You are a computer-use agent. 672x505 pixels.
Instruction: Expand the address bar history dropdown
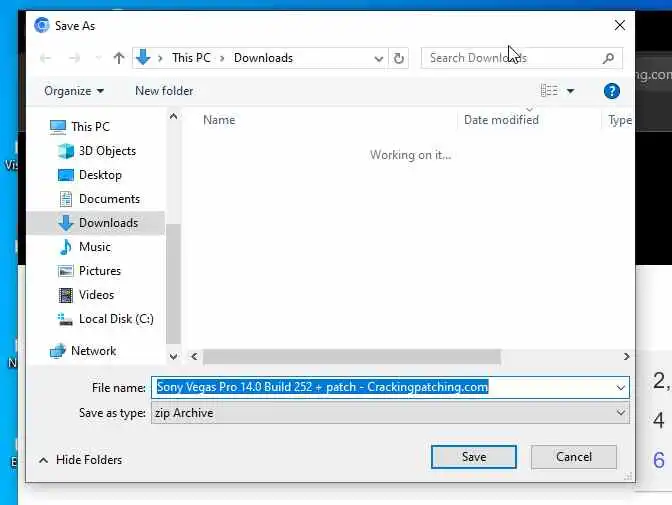coord(378,58)
